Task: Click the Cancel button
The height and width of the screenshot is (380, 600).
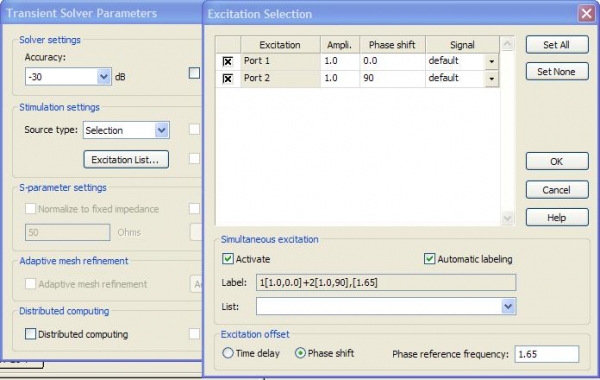Action: pyautogui.click(x=557, y=189)
